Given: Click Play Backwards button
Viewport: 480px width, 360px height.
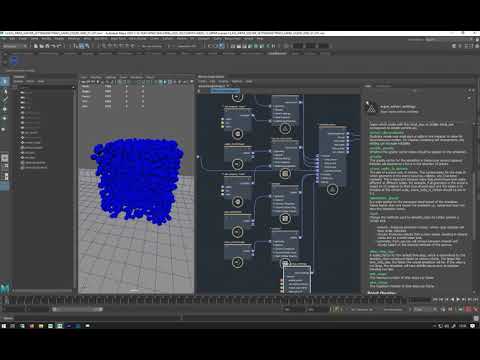Looking at the screenshot, I should point(452,300).
